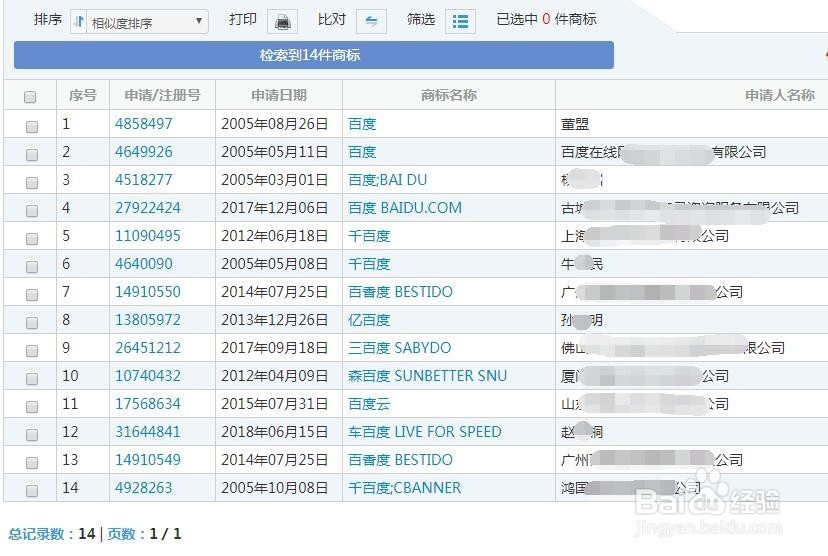The height and width of the screenshot is (556, 828).
Task: Click the 申请日期 column header
Action: [x=279, y=95]
